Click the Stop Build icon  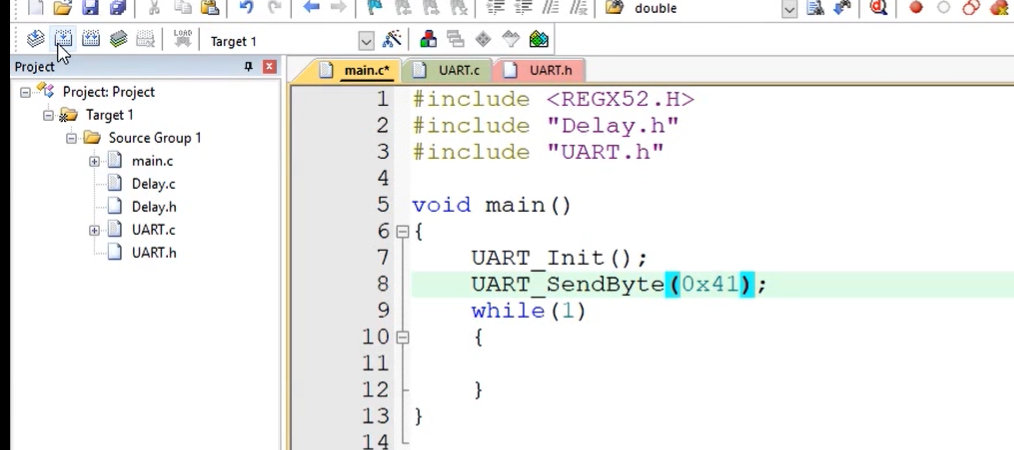click(x=146, y=39)
